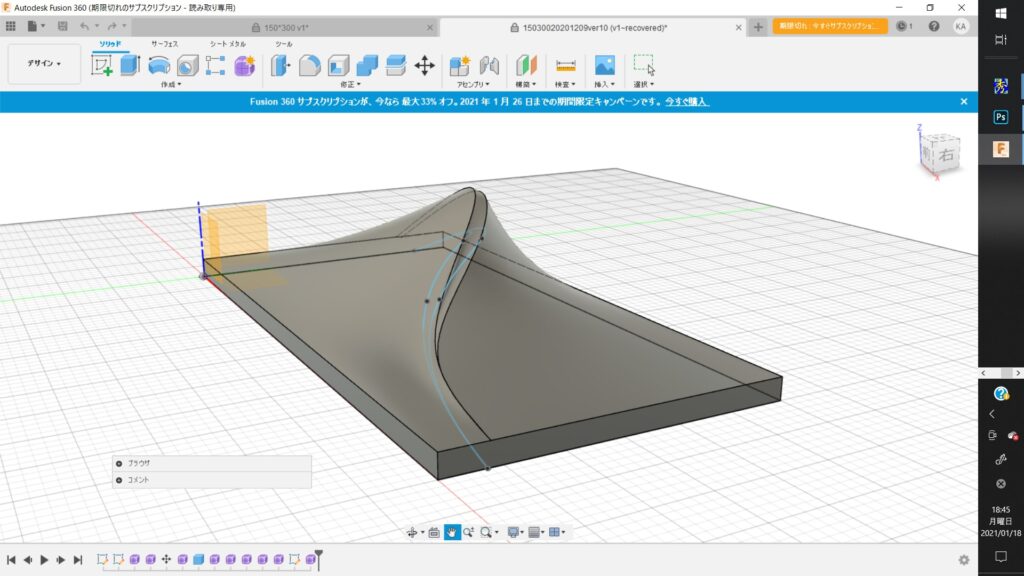Open the 修正 modify dropdown menu

pos(350,85)
